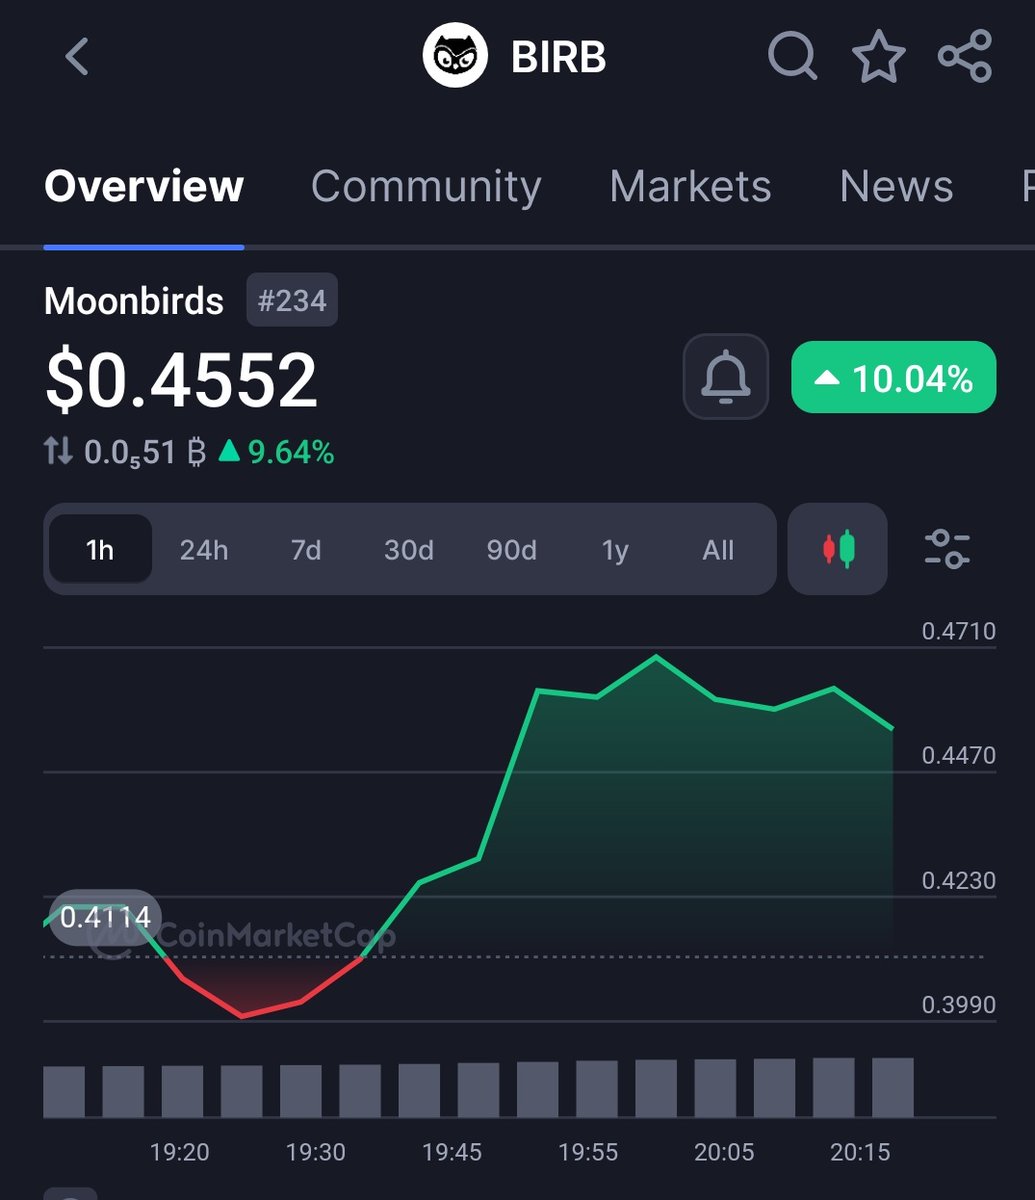Switch to the Markets tab
This screenshot has width=1035, height=1200.
[690, 186]
